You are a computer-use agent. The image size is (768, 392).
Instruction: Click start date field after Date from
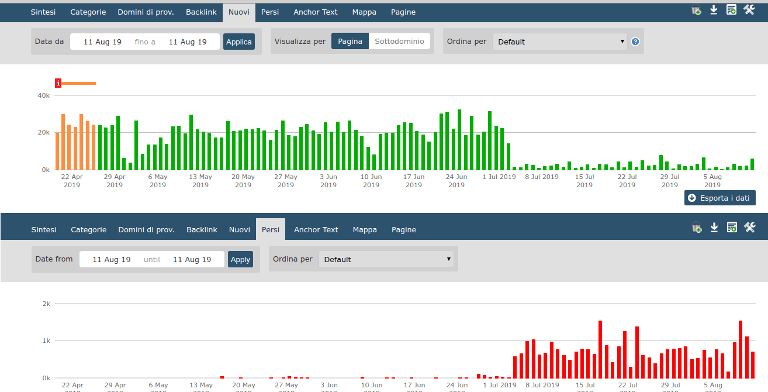click(x=111, y=259)
